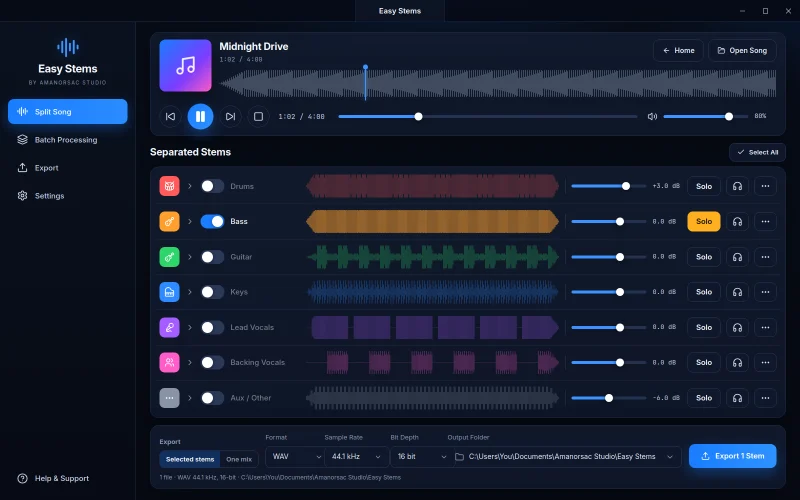This screenshot has height=500, width=800.
Task: Expand the Keys stem row chevron
Action: 190,292
